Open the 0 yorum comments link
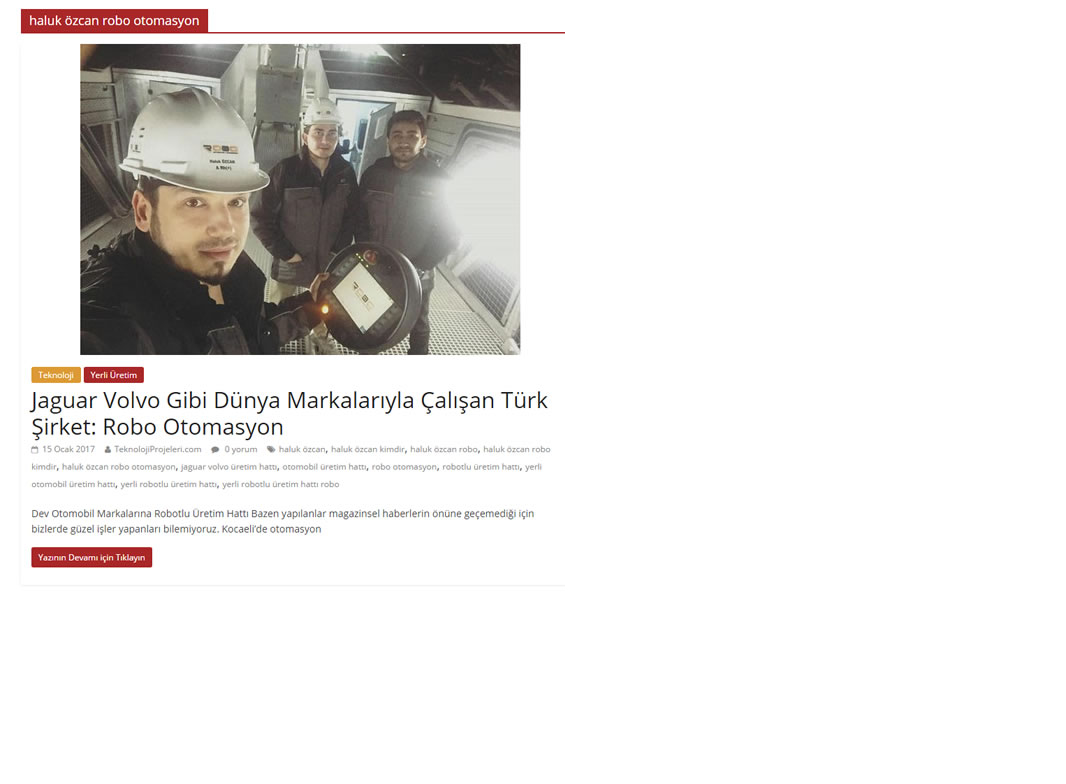 tap(241, 449)
